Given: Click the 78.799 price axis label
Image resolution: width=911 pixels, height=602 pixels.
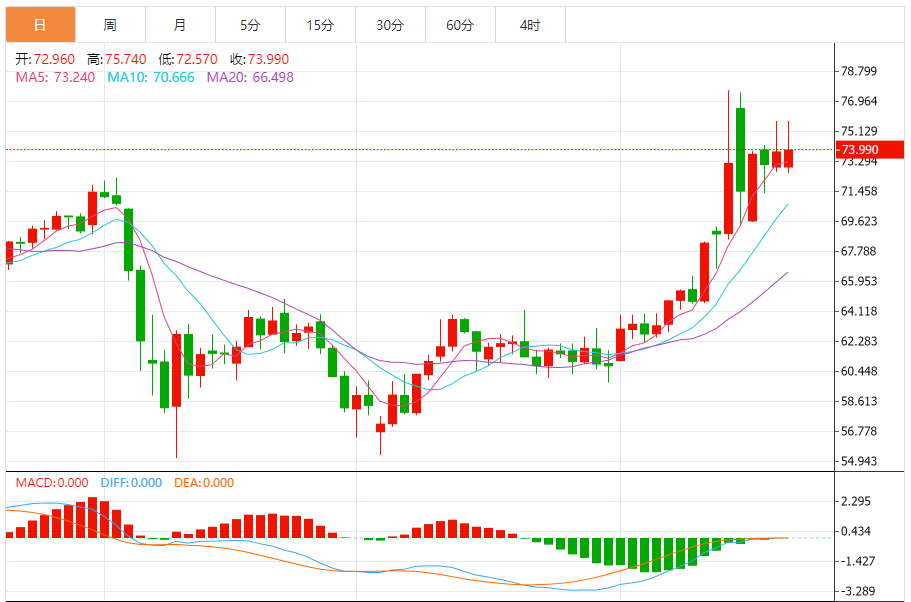Looking at the screenshot, I should coord(859,71).
